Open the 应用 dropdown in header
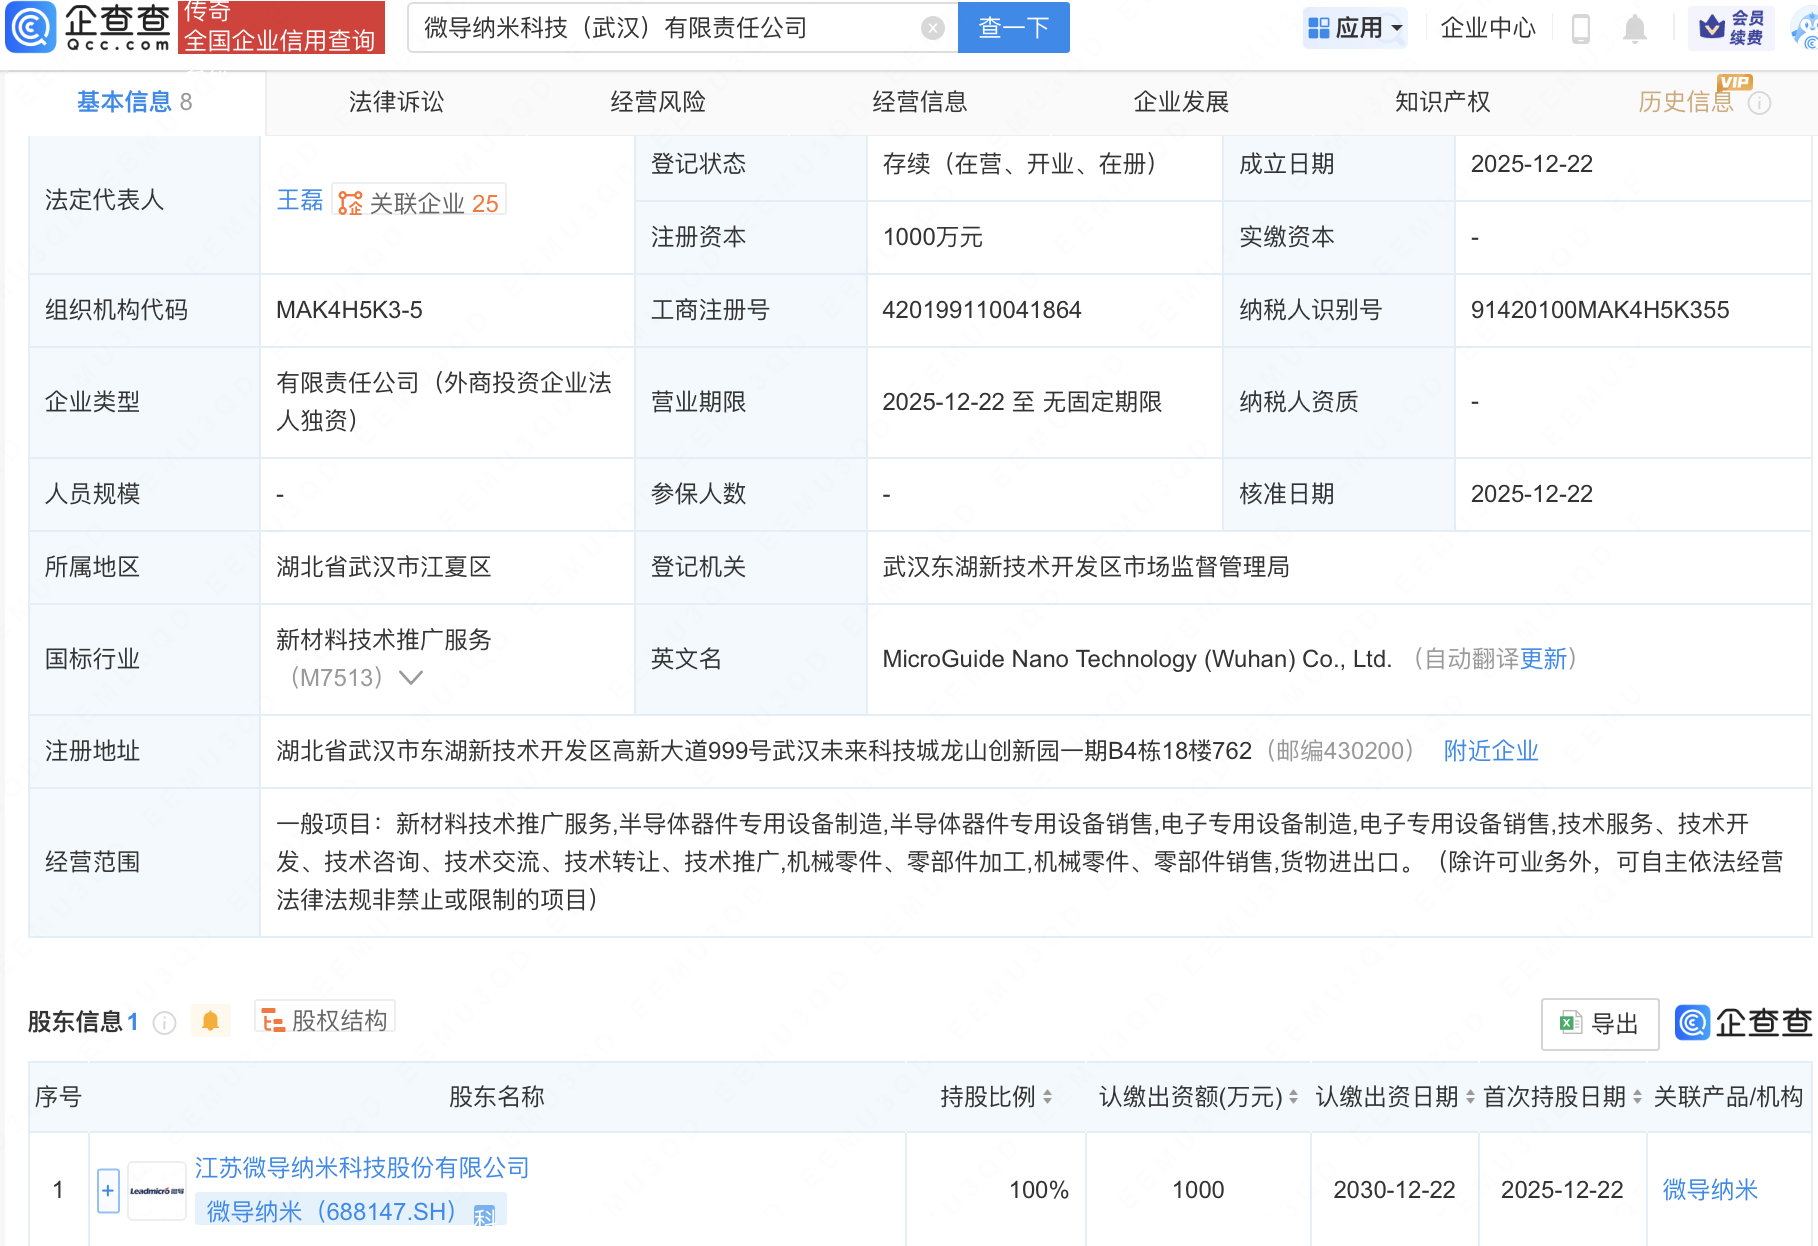This screenshot has width=1818, height=1246. [1355, 27]
